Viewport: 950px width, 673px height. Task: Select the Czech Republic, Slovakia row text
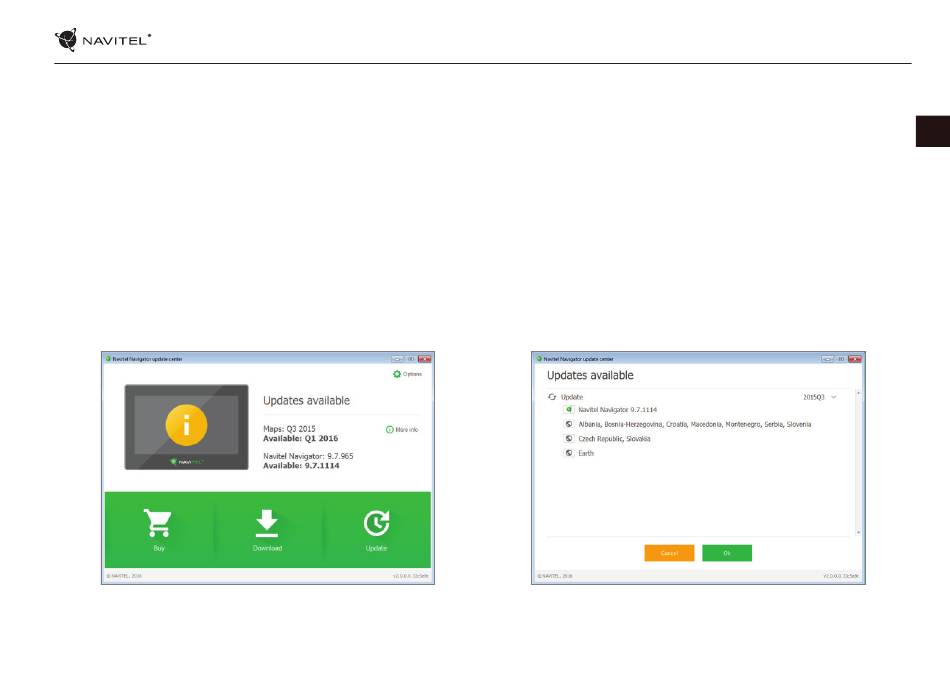[614, 439]
